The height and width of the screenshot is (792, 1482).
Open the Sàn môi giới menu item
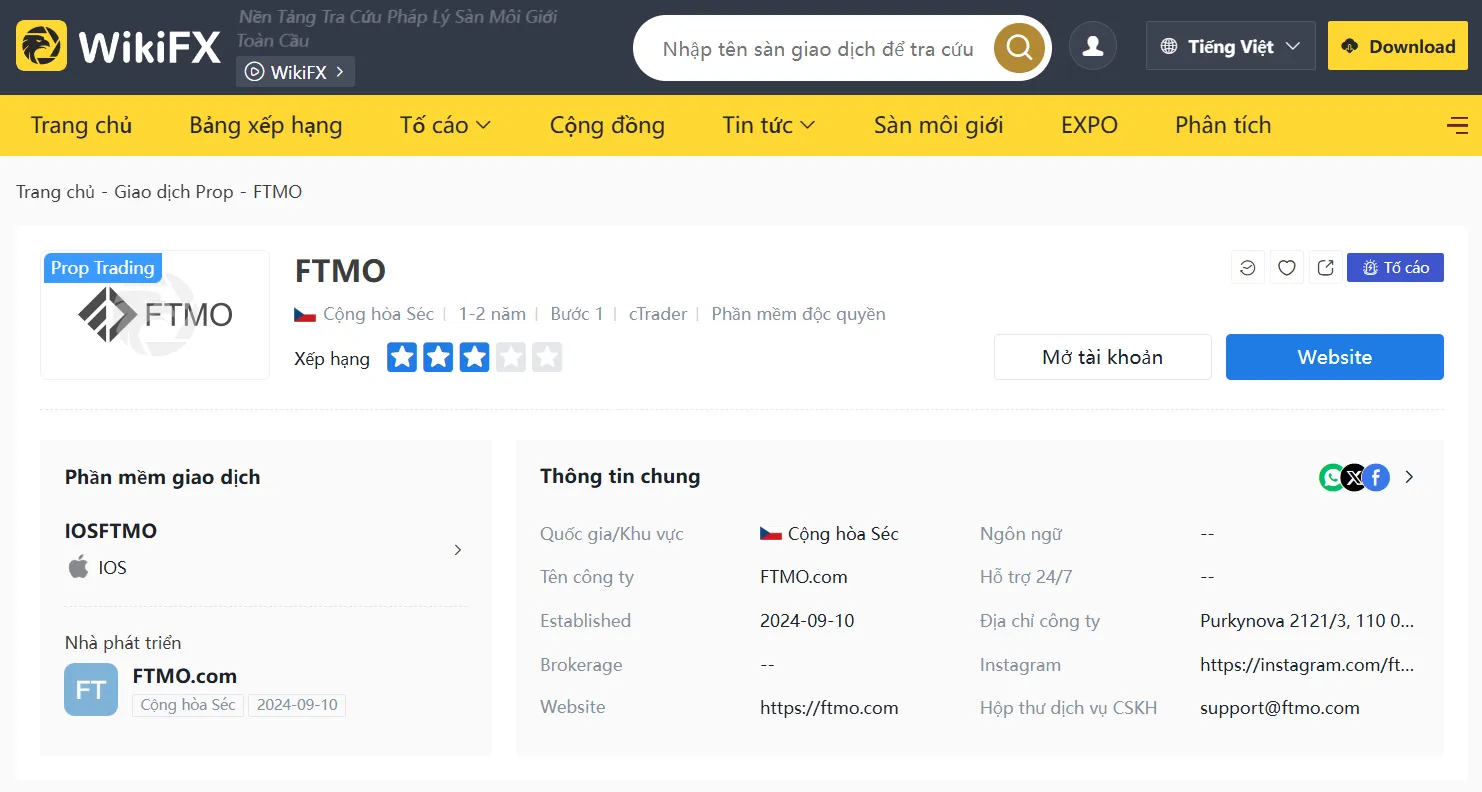[938, 125]
